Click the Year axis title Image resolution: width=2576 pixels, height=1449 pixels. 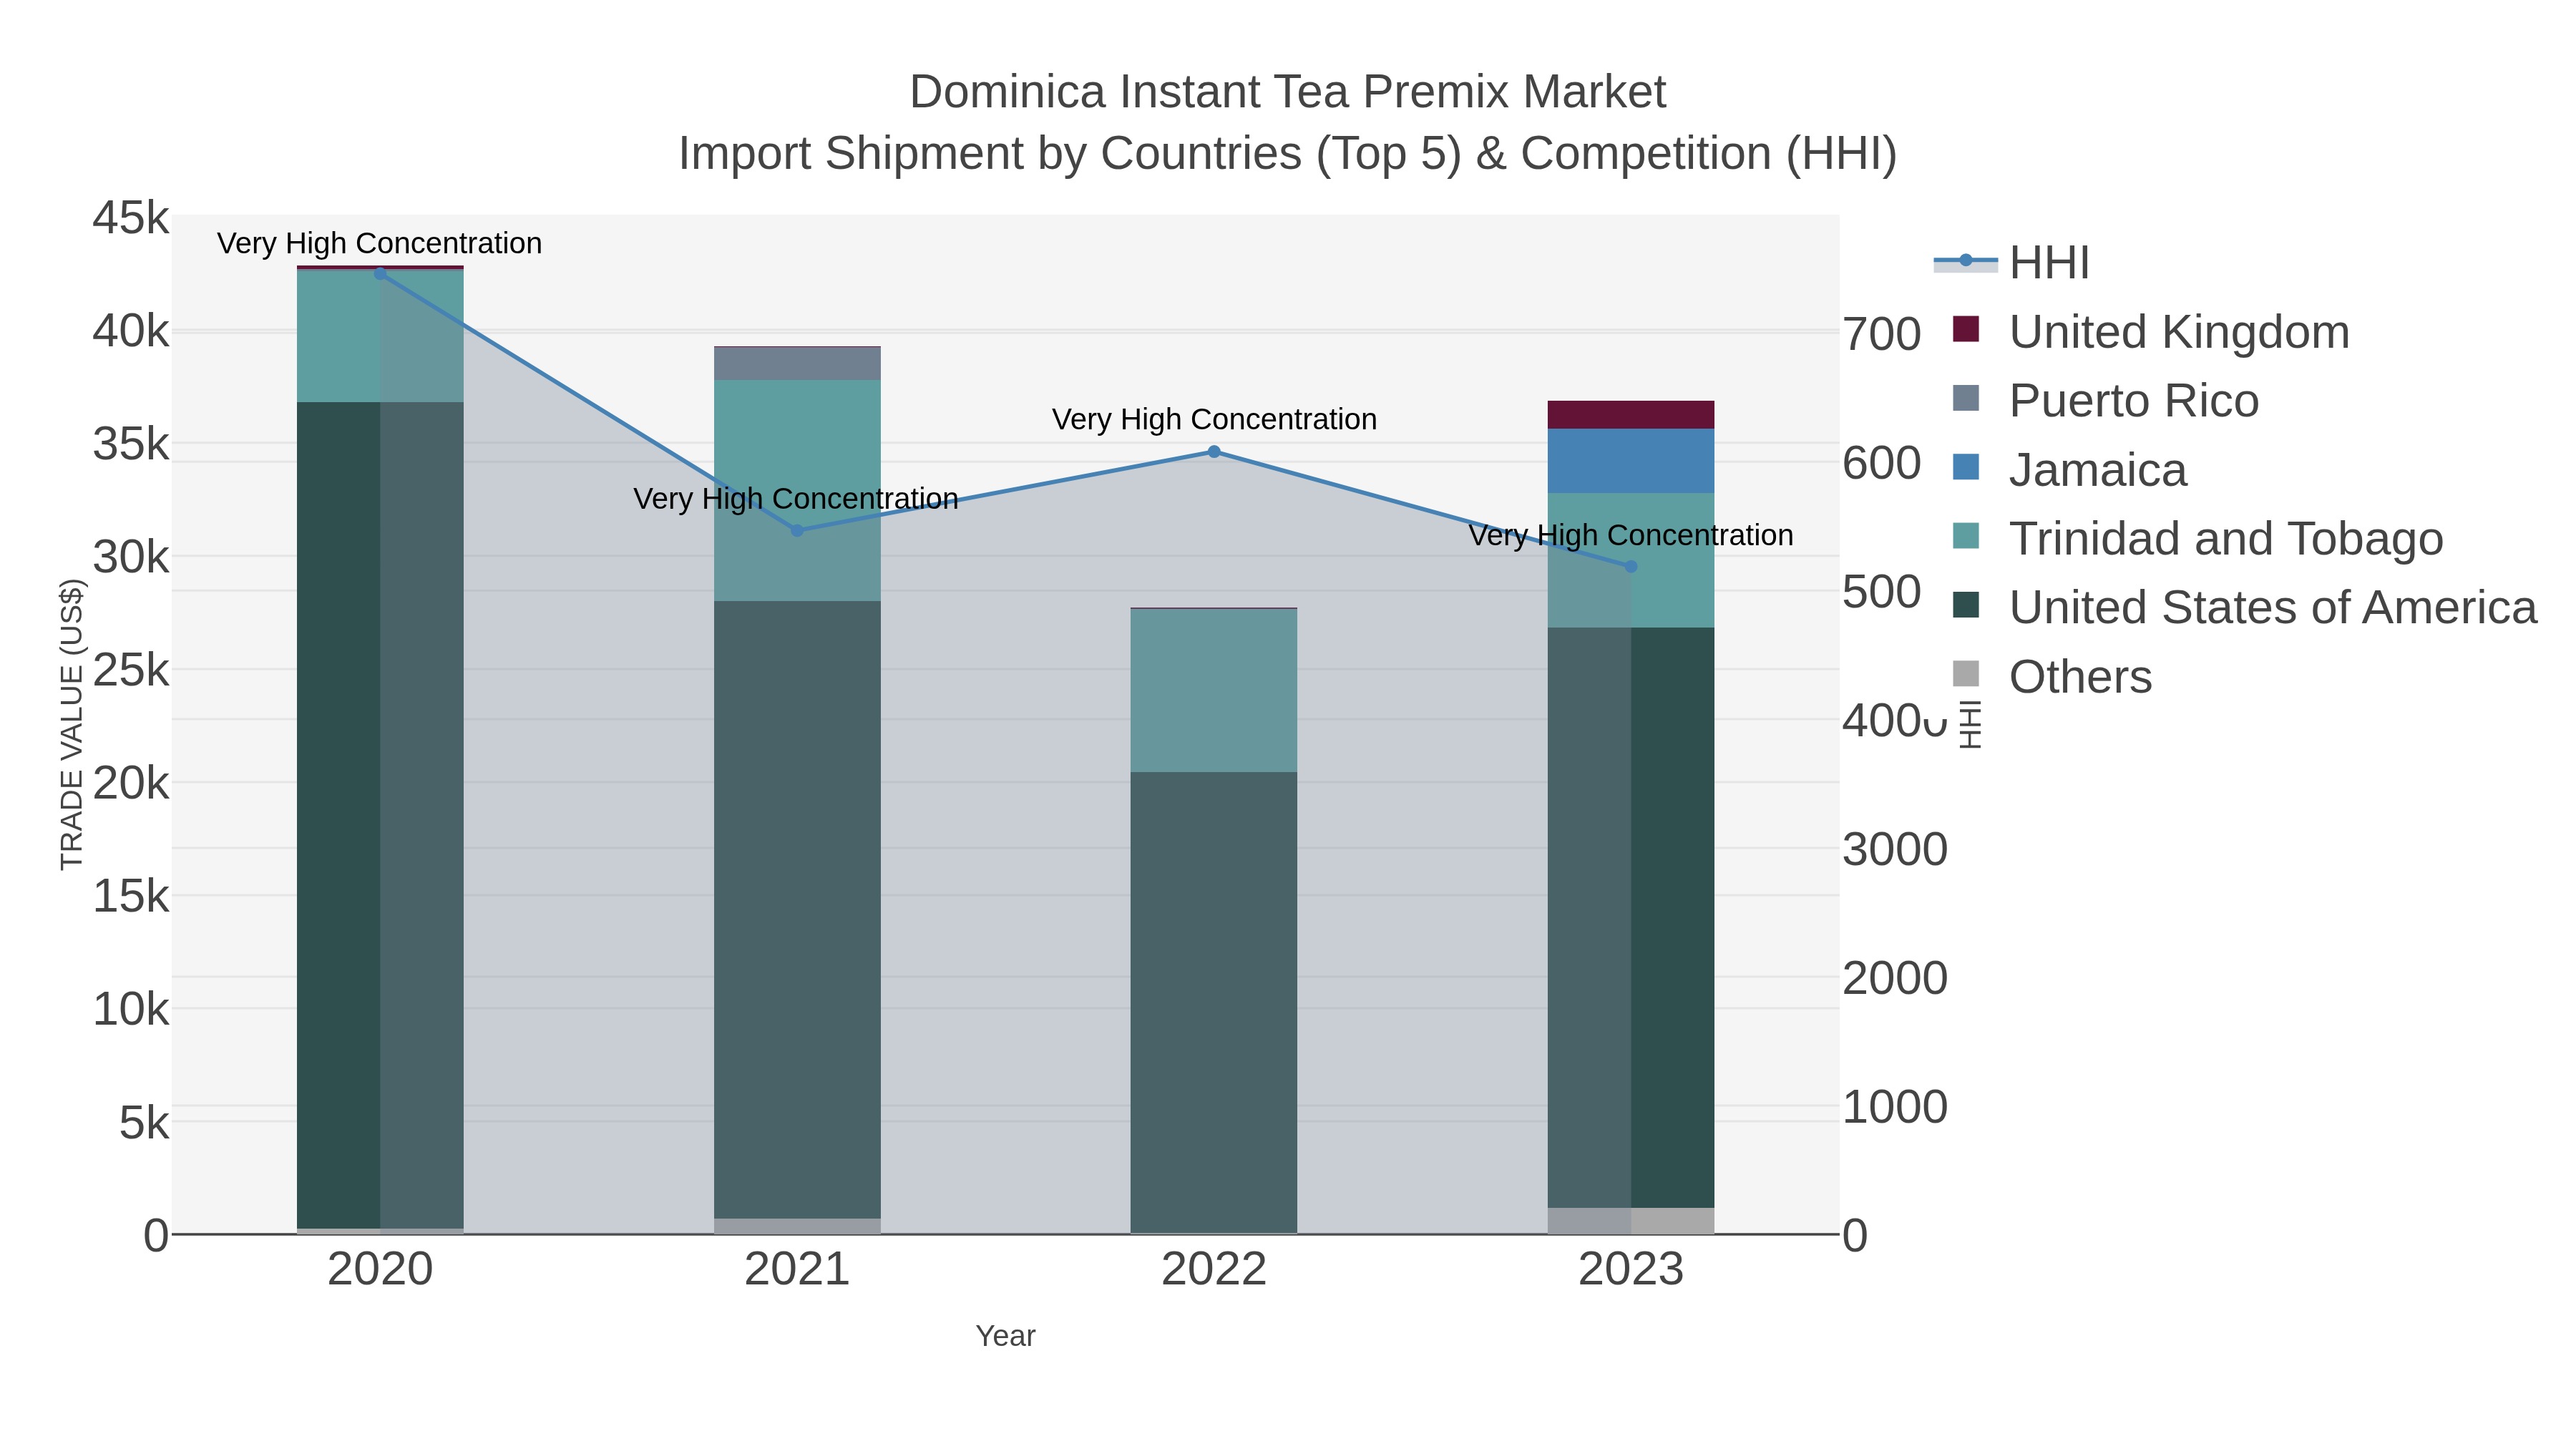point(1005,1336)
